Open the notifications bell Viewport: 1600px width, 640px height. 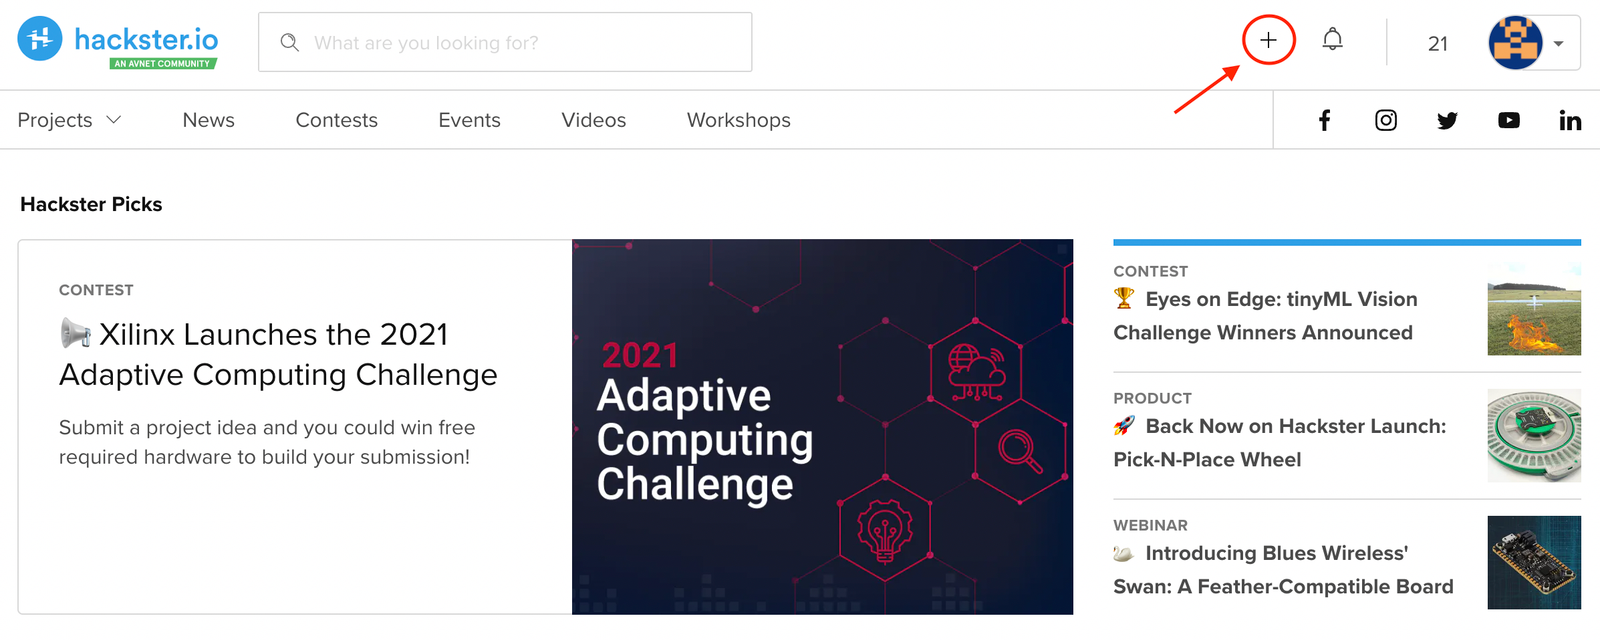pos(1332,40)
